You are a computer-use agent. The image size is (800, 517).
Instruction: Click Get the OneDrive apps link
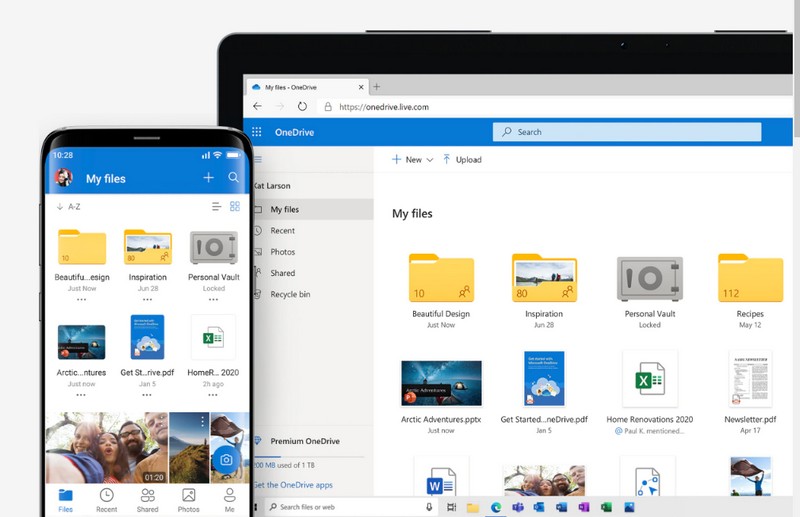[294, 485]
